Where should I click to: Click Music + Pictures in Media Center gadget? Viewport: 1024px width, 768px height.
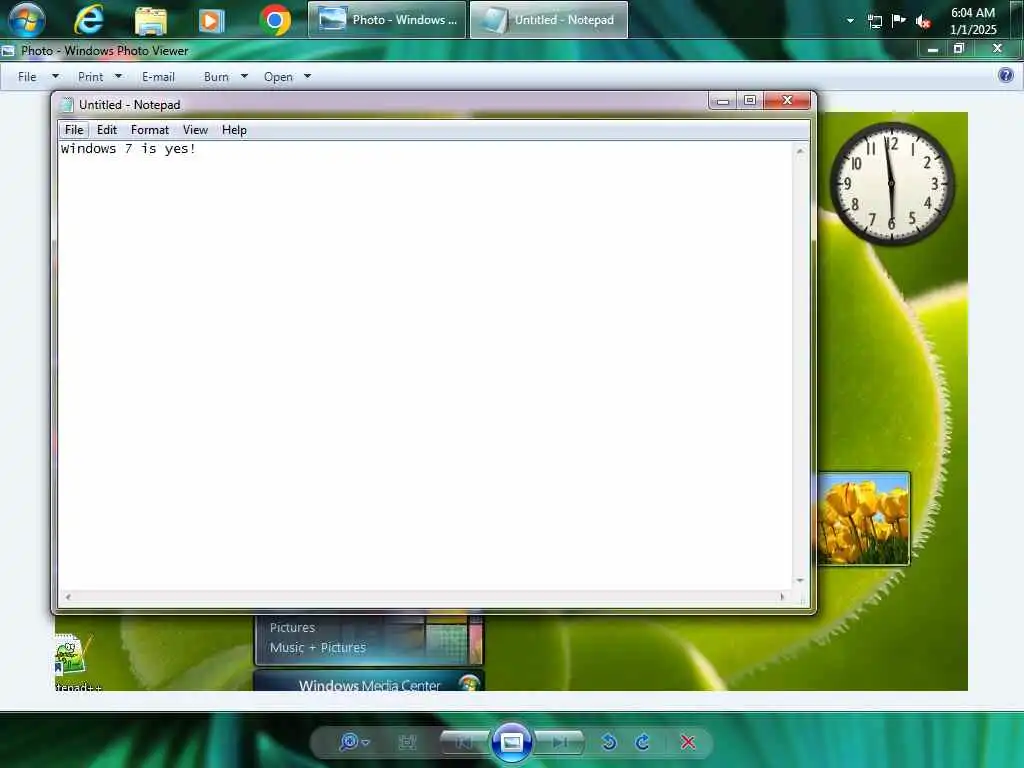pos(318,648)
